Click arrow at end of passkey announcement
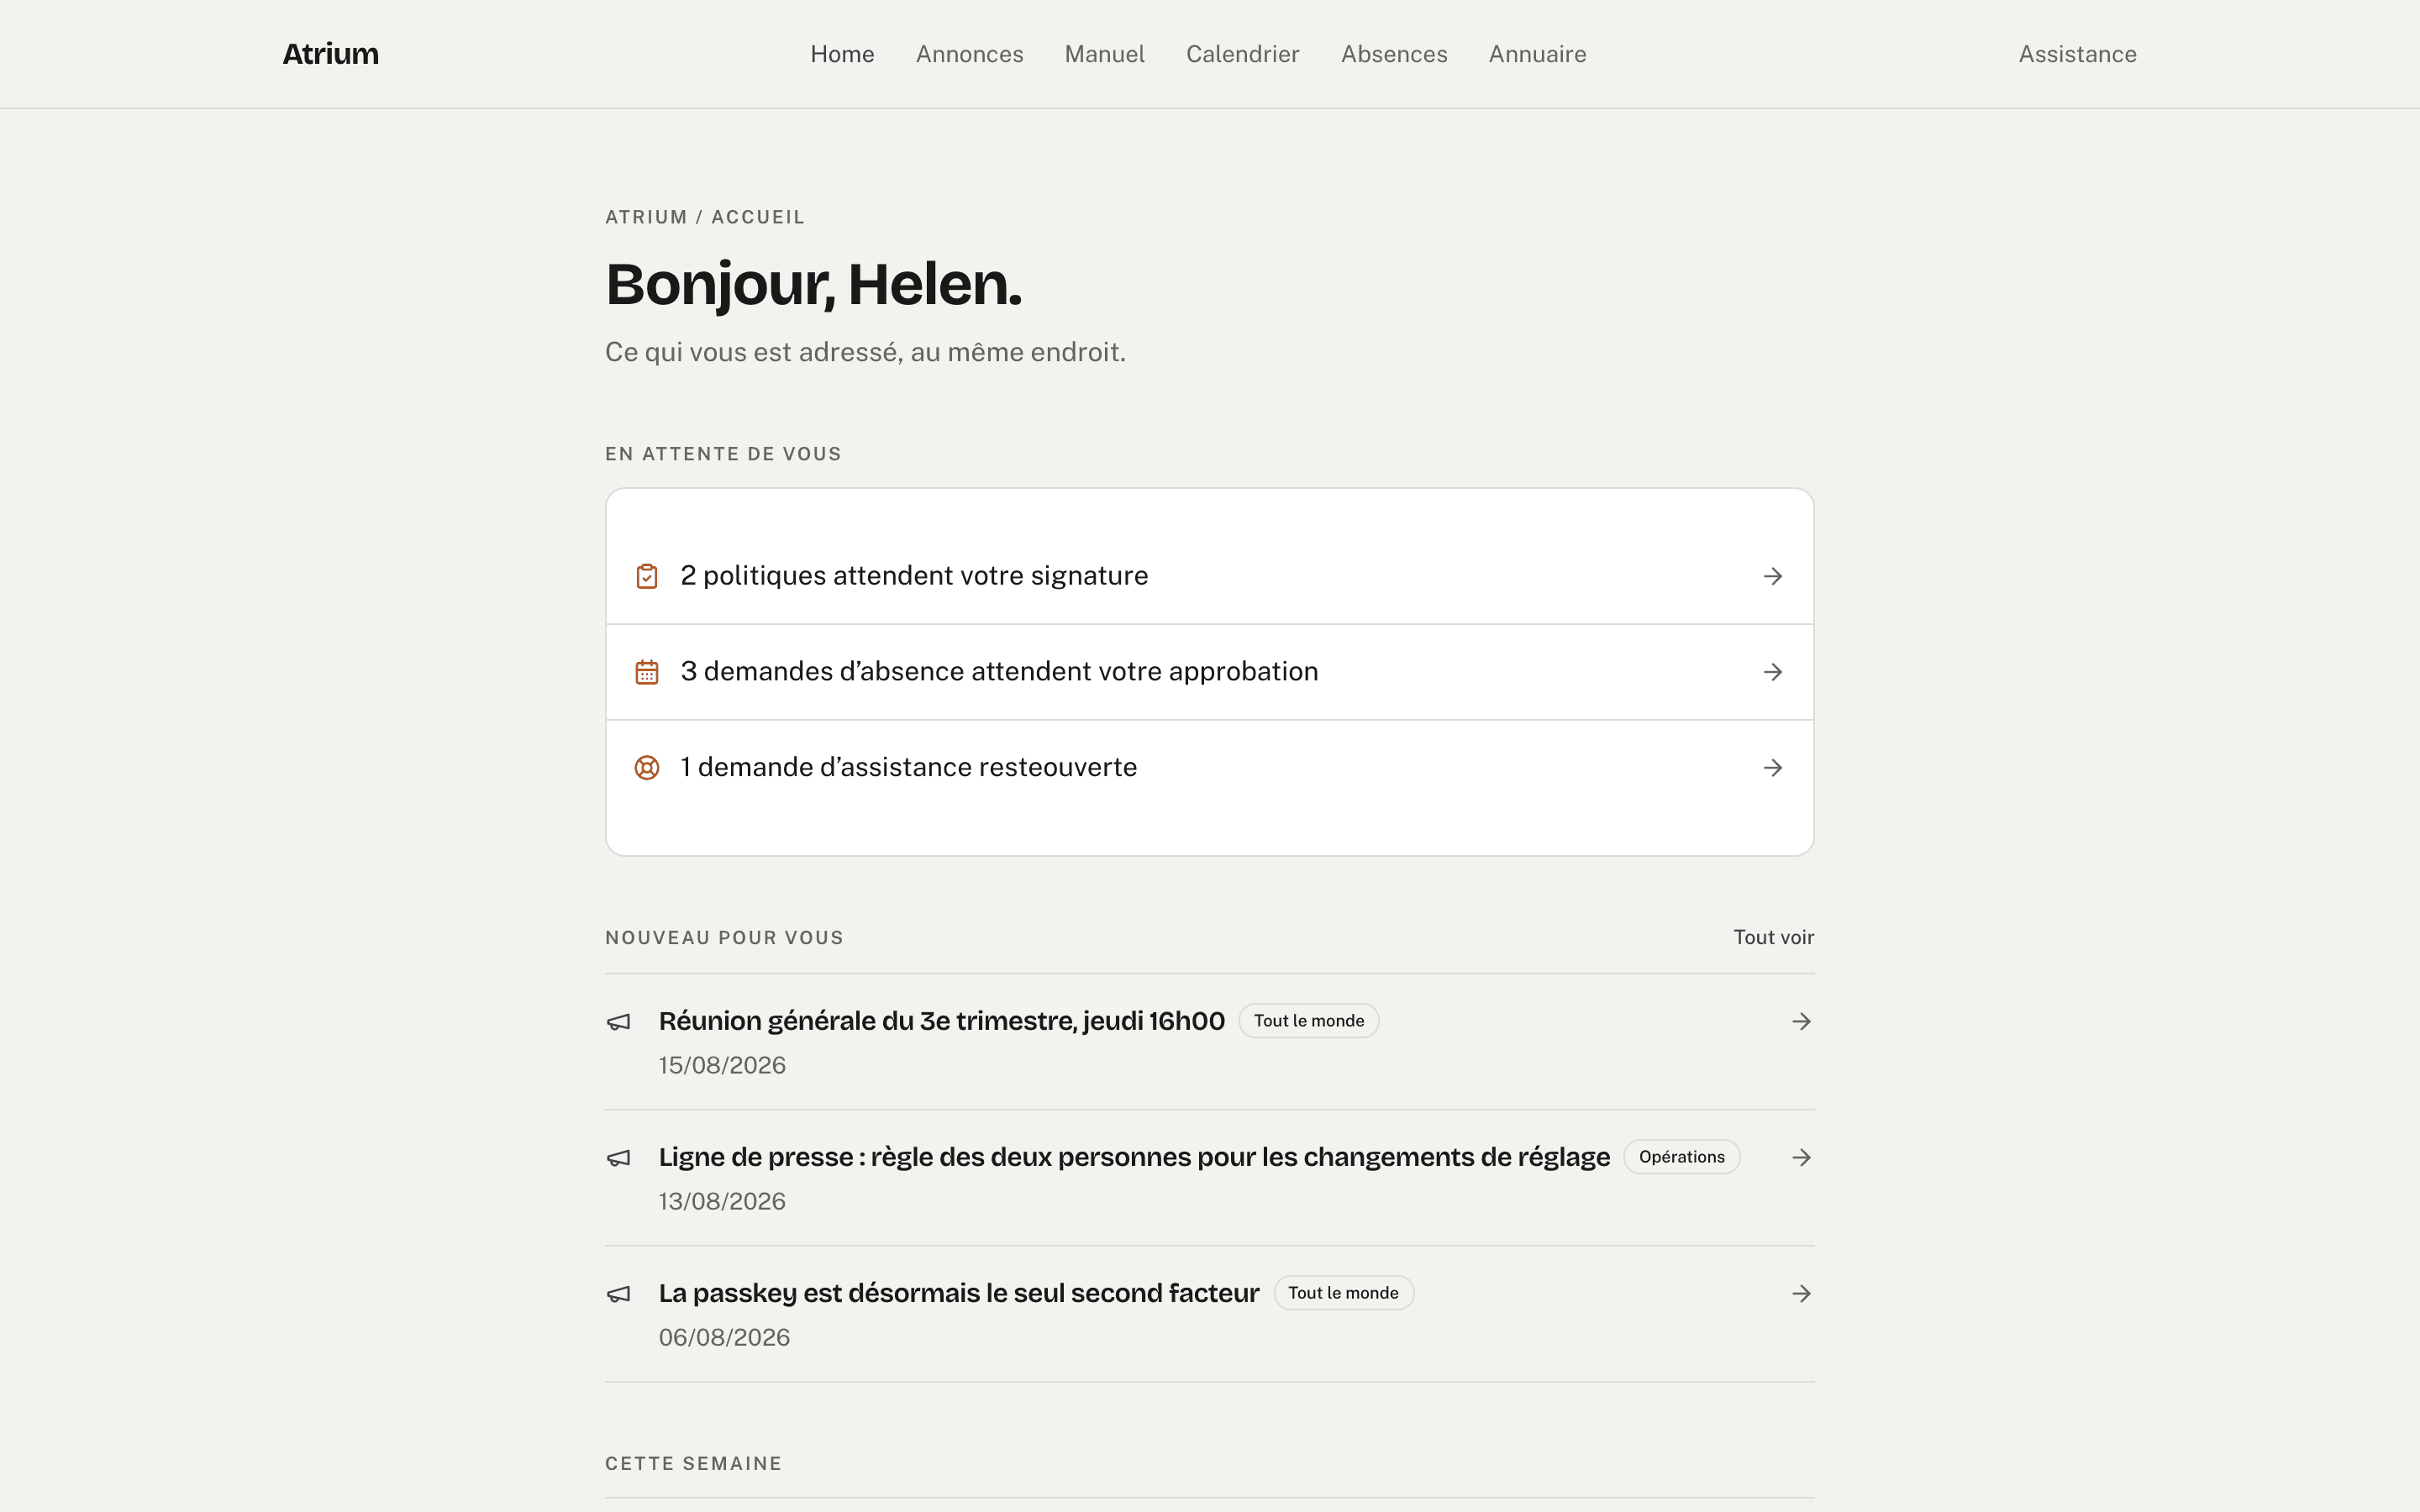Viewport: 2420px width, 1512px height. 1801,1293
